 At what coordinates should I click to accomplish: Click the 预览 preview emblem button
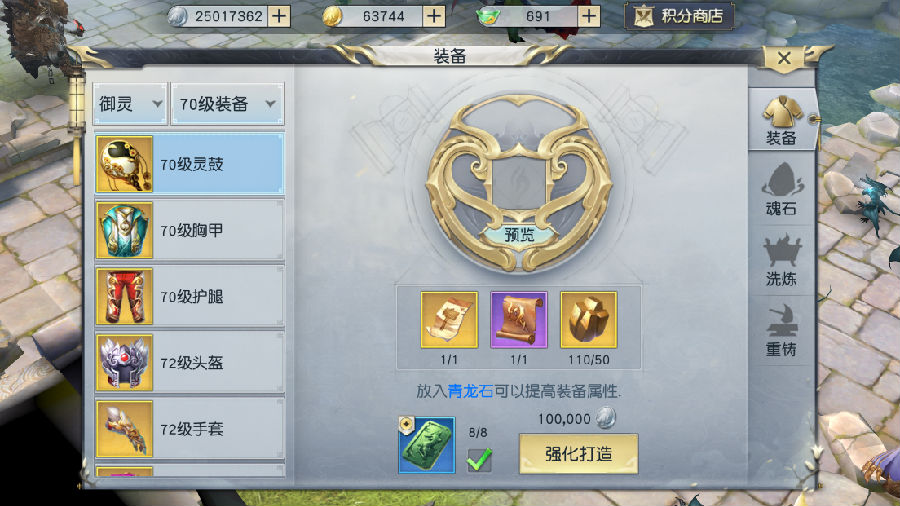click(519, 234)
